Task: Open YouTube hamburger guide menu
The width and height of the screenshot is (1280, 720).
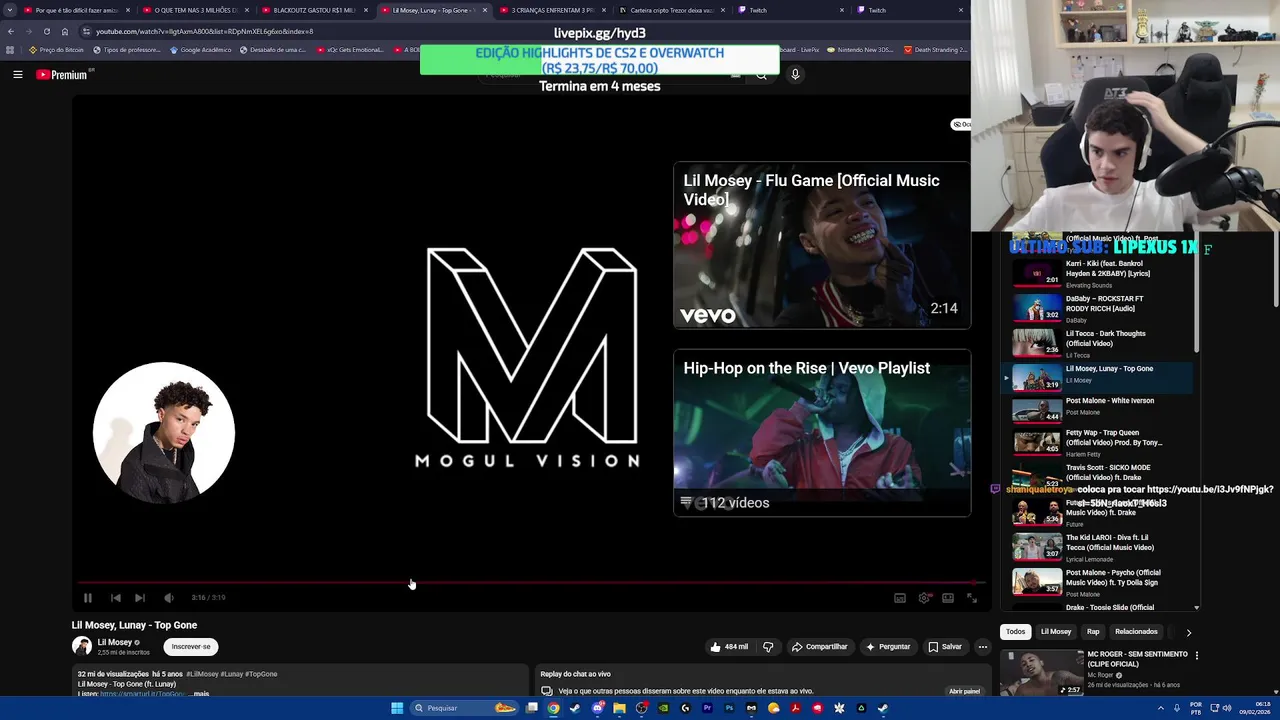Action: [x=18, y=74]
